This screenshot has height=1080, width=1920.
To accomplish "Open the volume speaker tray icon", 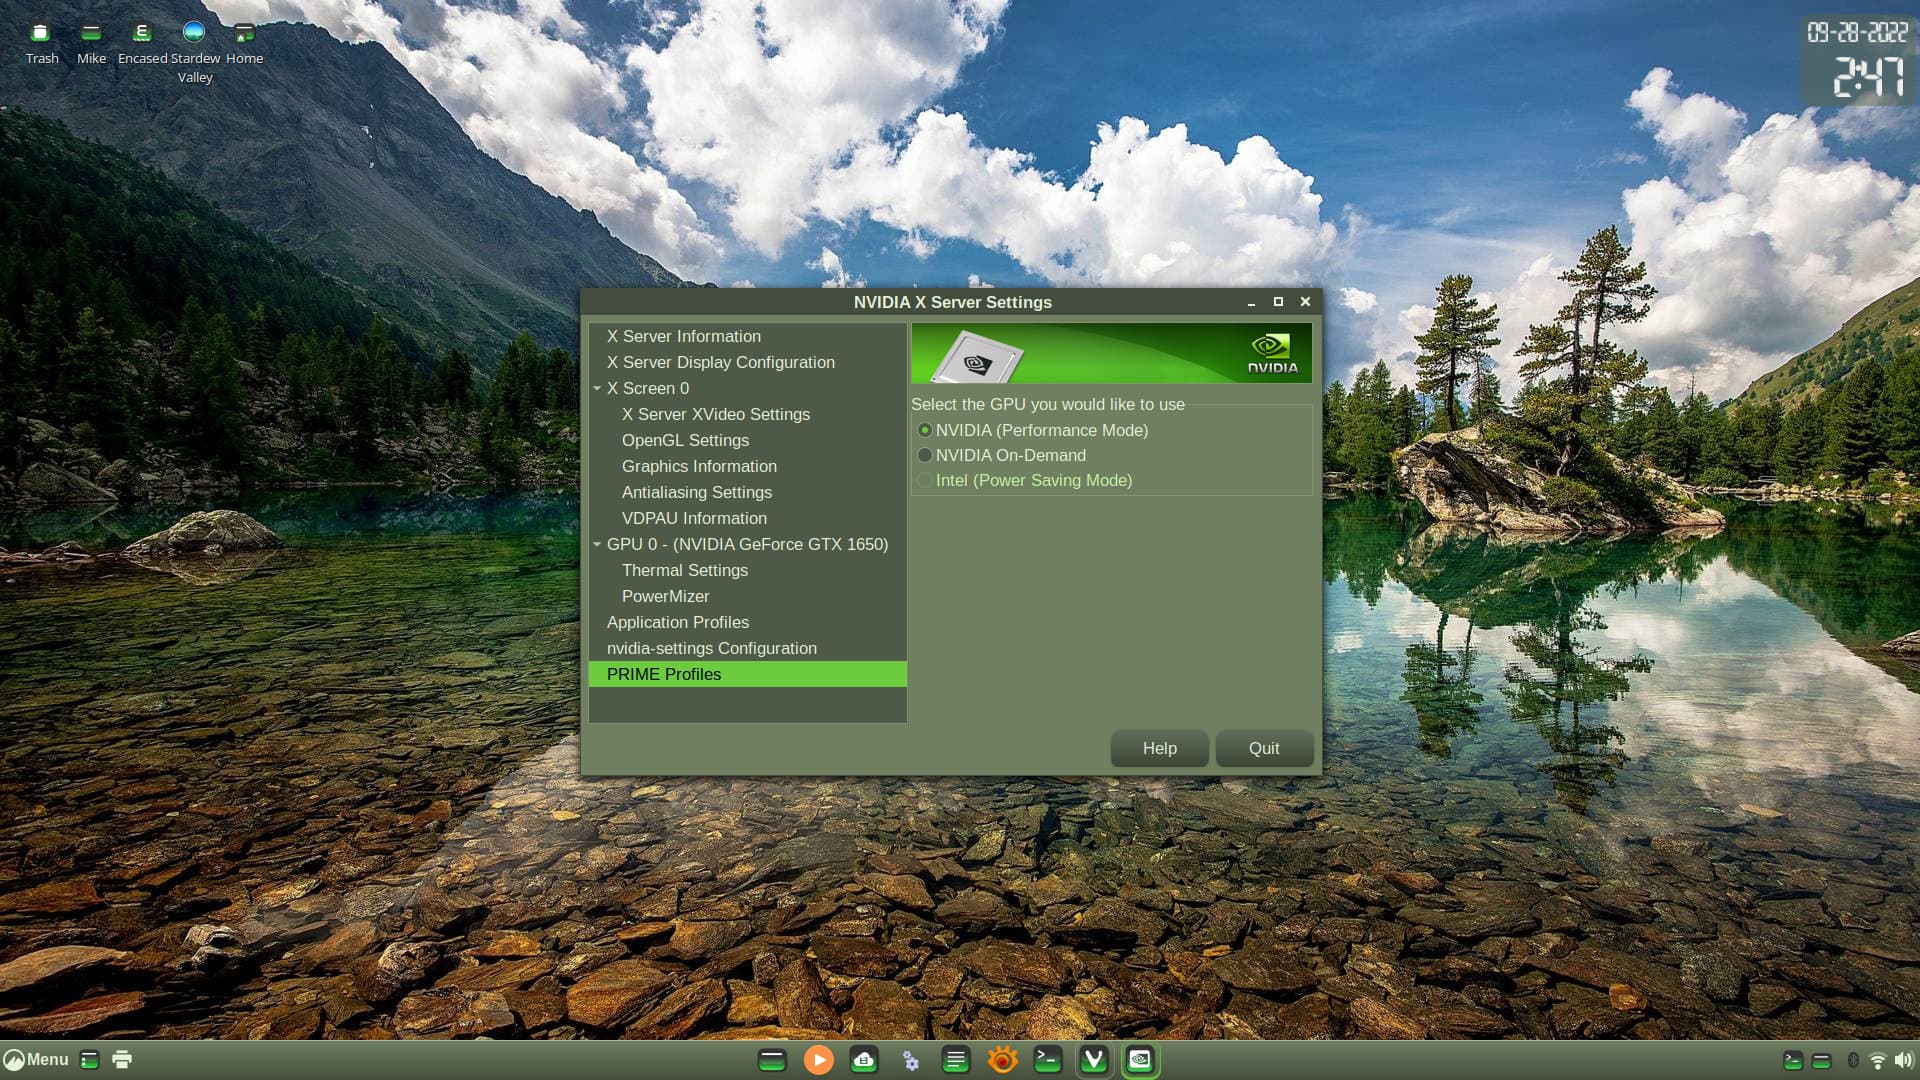I will click(1902, 1060).
